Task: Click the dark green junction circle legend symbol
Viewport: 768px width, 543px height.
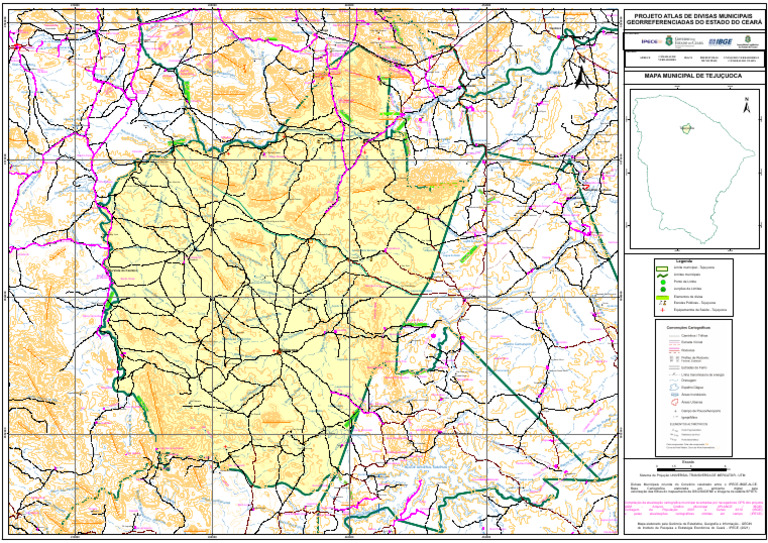Action: (663, 289)
